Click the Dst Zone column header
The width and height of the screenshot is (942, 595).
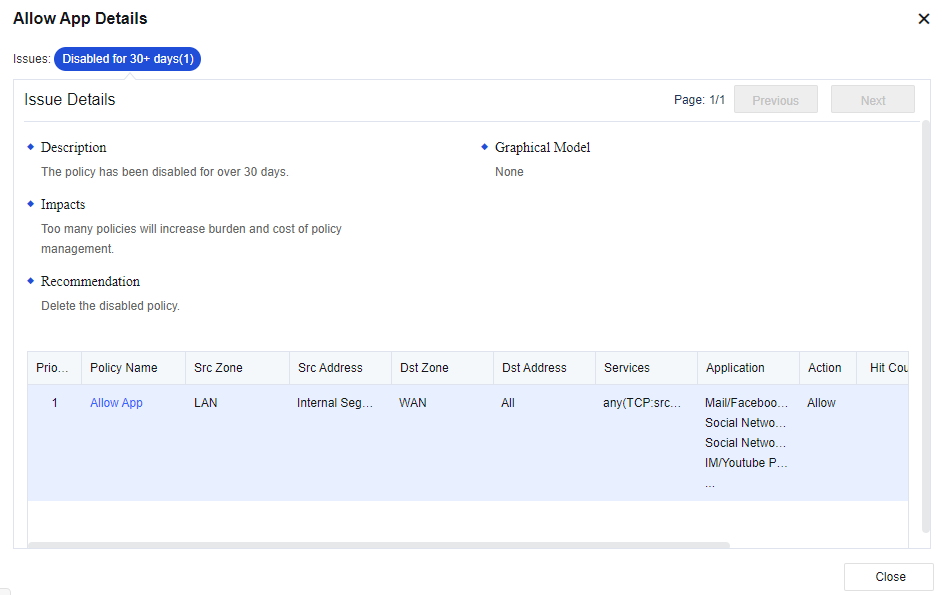click(x=423, y=368)
